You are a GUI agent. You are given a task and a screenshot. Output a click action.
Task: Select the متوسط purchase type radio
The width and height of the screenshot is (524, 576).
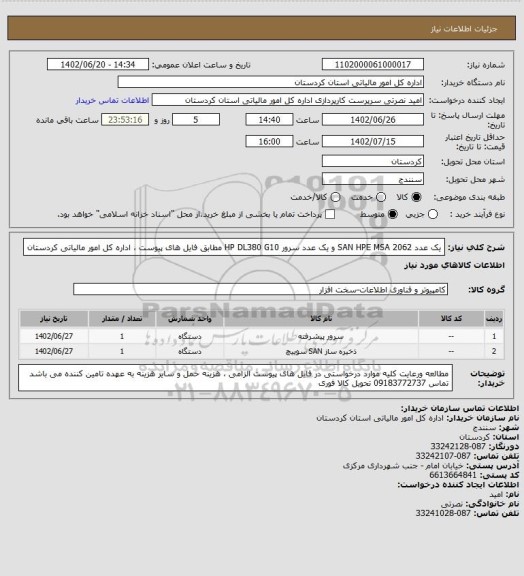click(393, 214)
